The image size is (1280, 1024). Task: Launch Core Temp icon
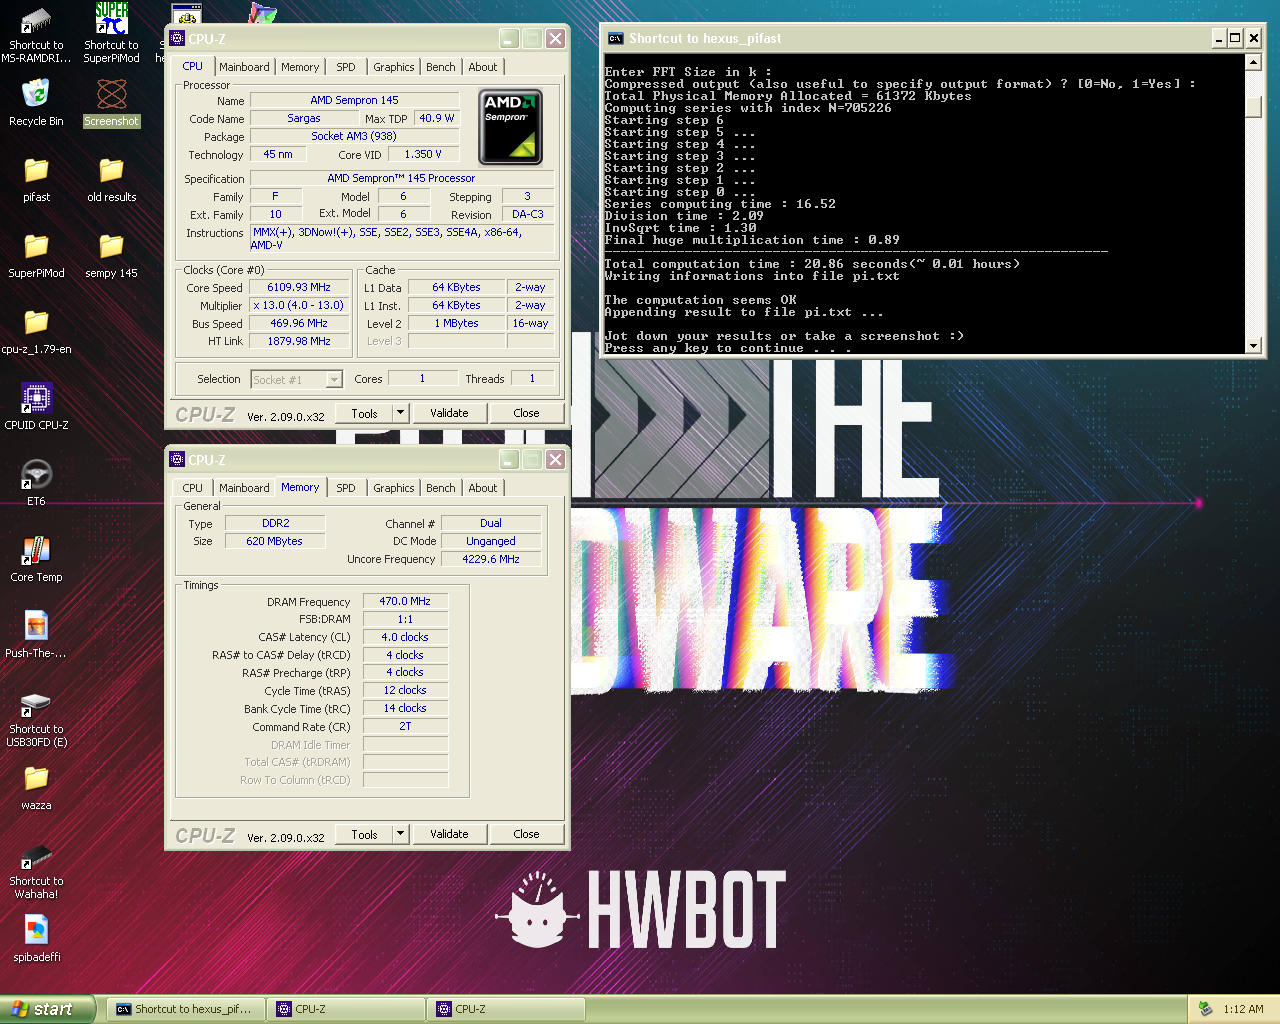36,551
